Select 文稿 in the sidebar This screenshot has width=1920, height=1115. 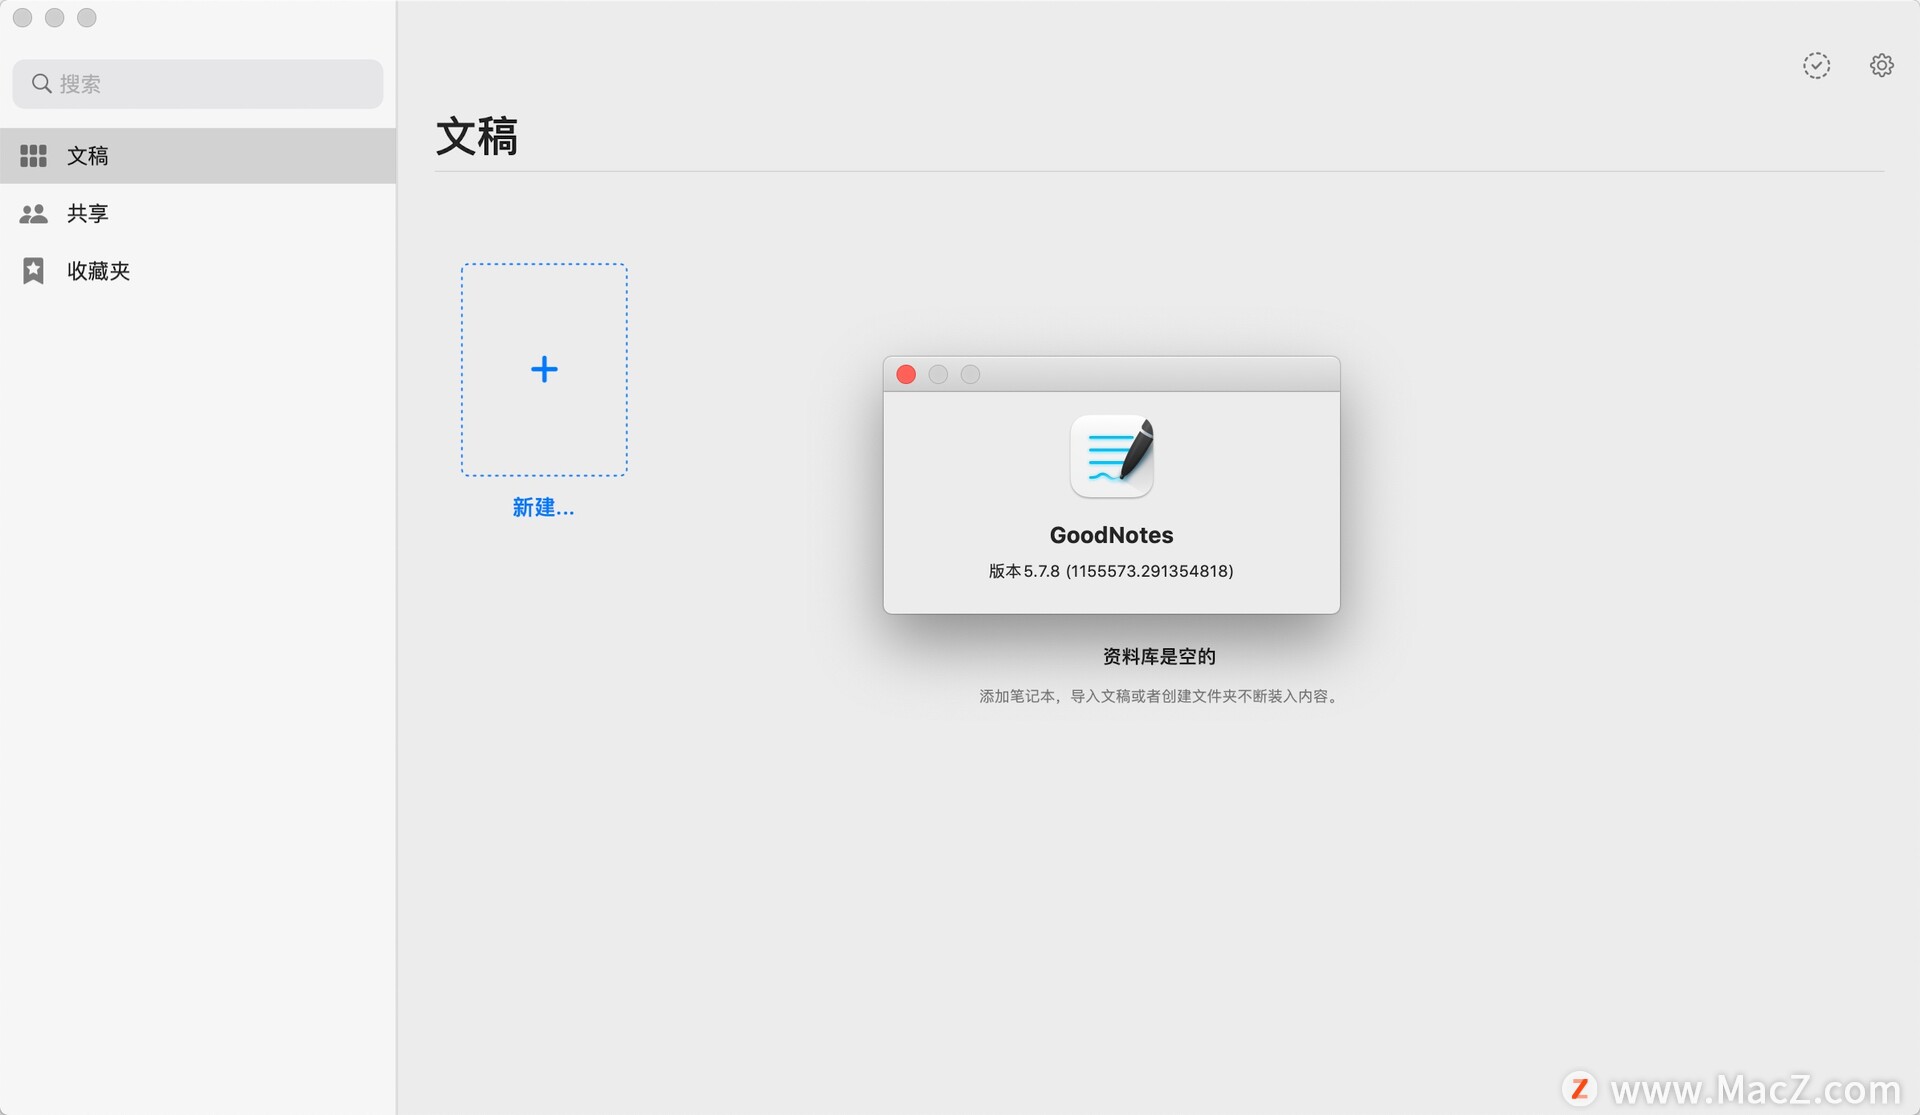pos(198,156)
